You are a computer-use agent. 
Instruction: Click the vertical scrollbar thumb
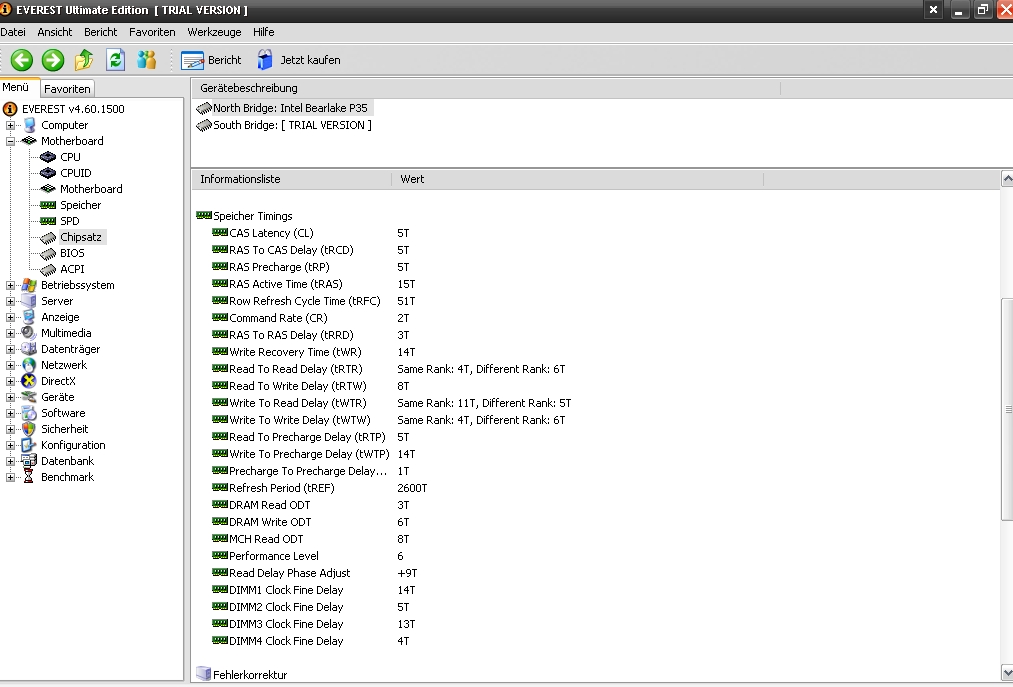pos(1007,409)
